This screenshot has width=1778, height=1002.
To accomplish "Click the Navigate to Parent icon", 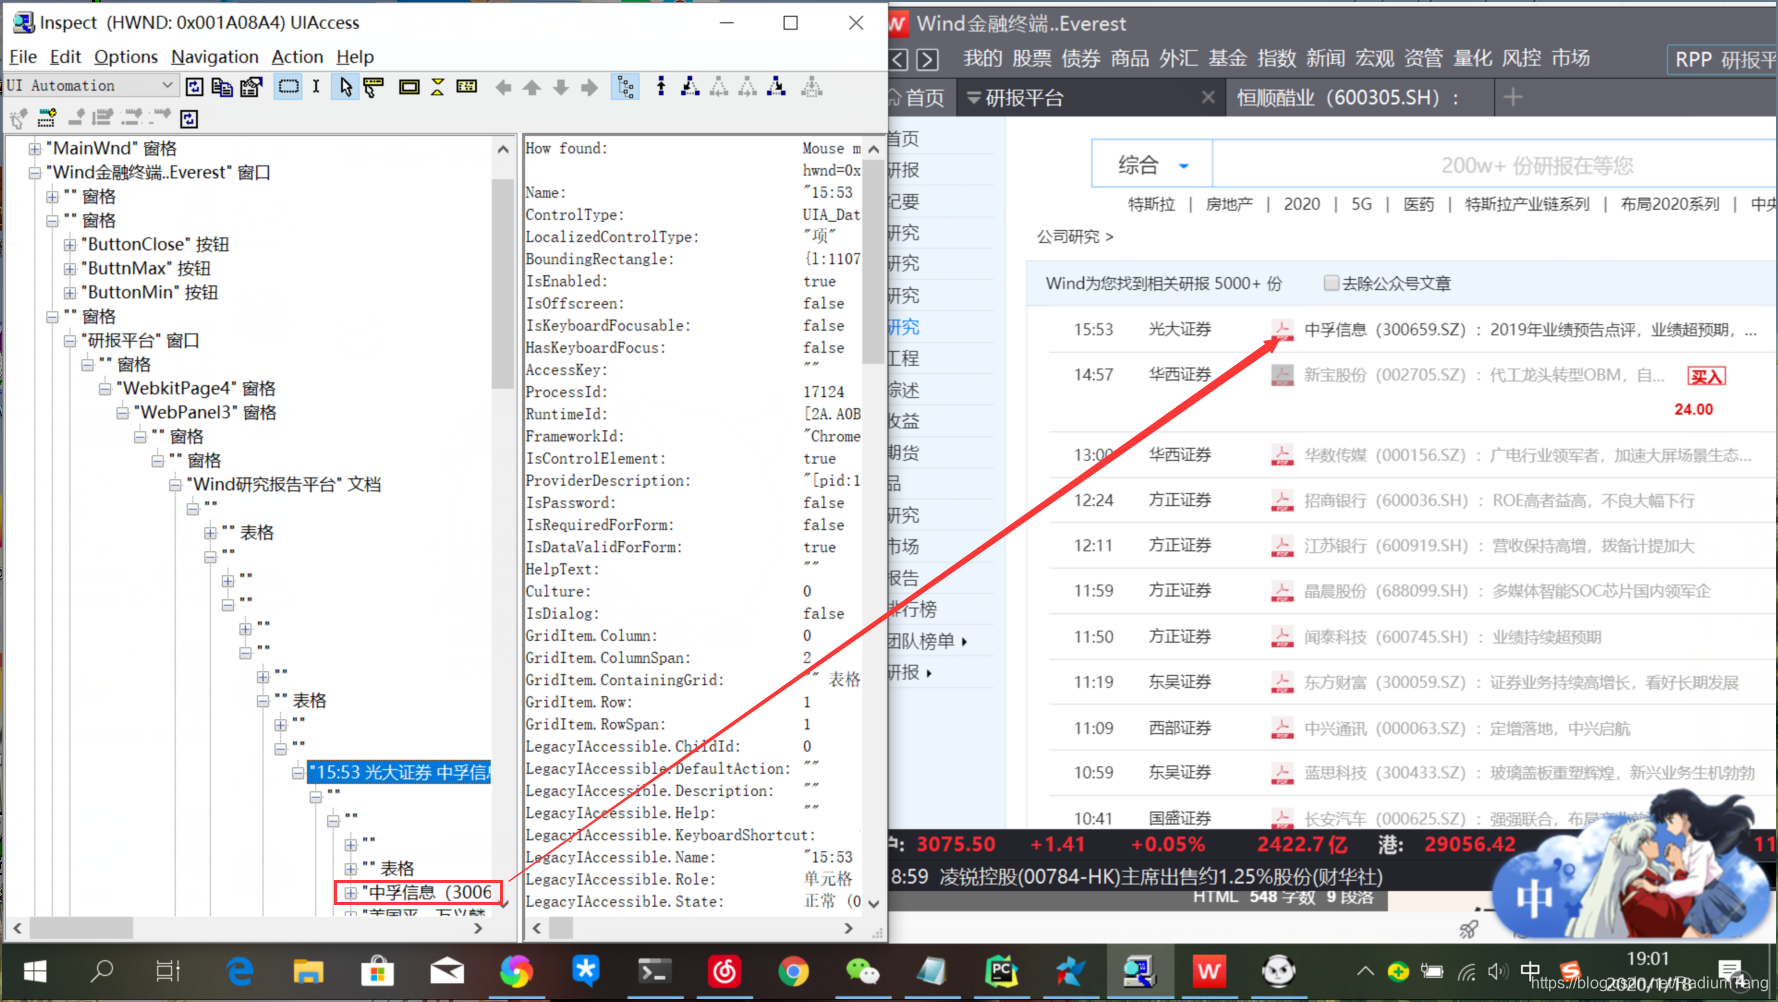I will click(661, 87).
